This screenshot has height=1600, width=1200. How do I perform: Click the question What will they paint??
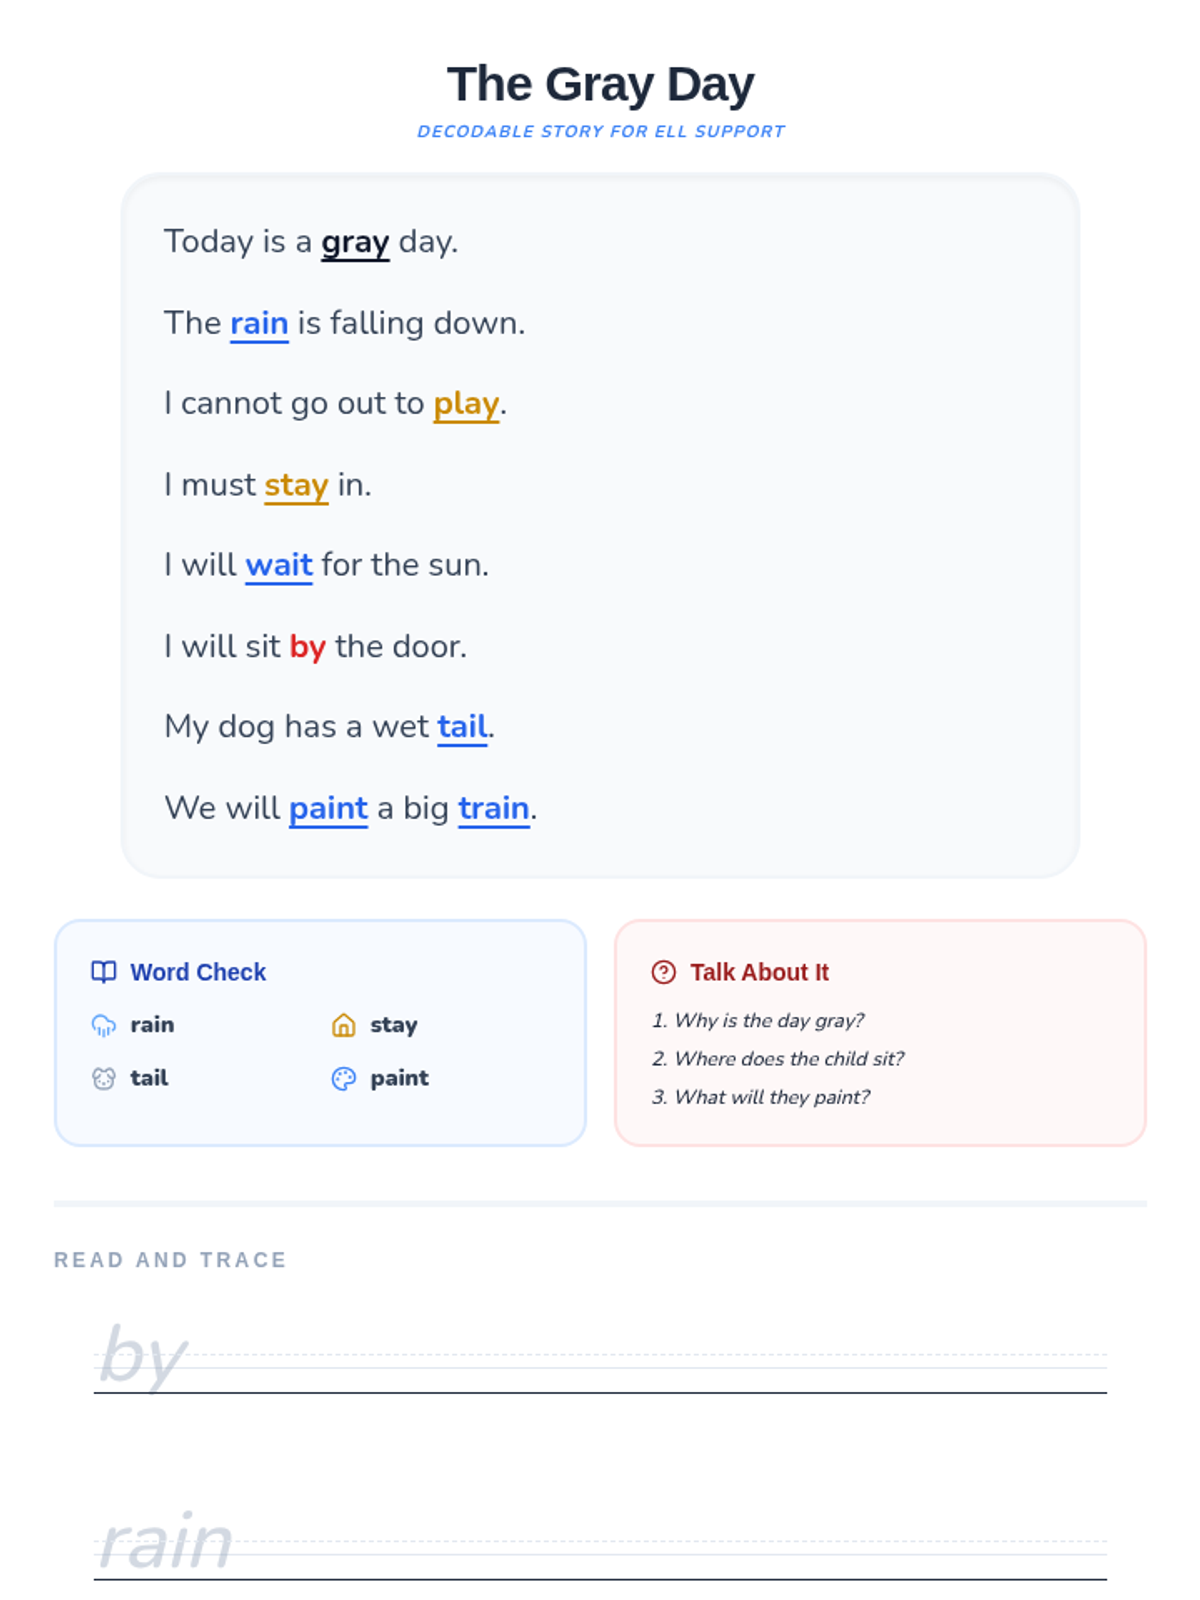(761, 1097)
